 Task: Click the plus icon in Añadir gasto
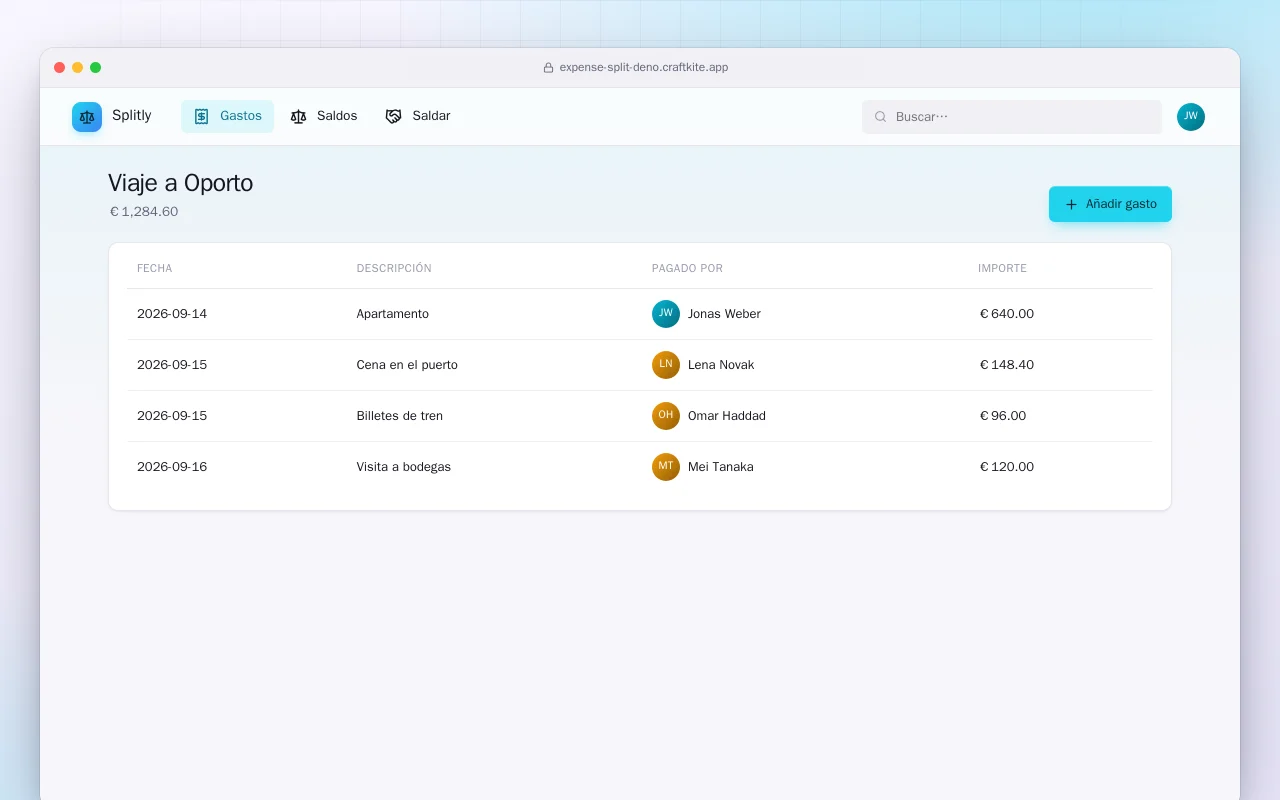coord(1071,204)
